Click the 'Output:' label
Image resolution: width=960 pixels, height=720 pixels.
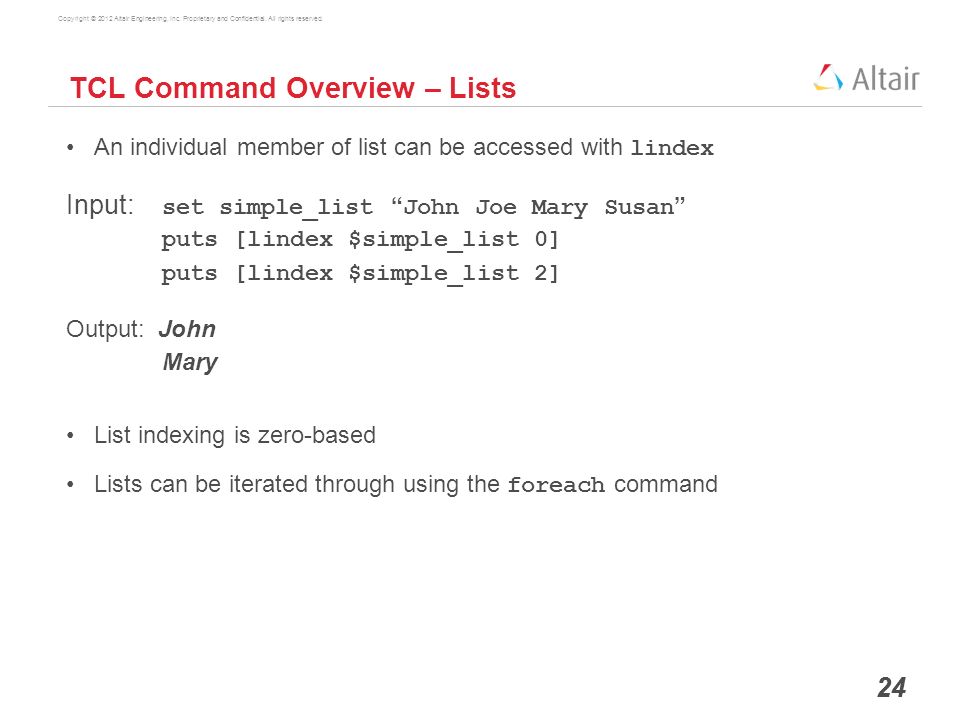tap(104, 329)
